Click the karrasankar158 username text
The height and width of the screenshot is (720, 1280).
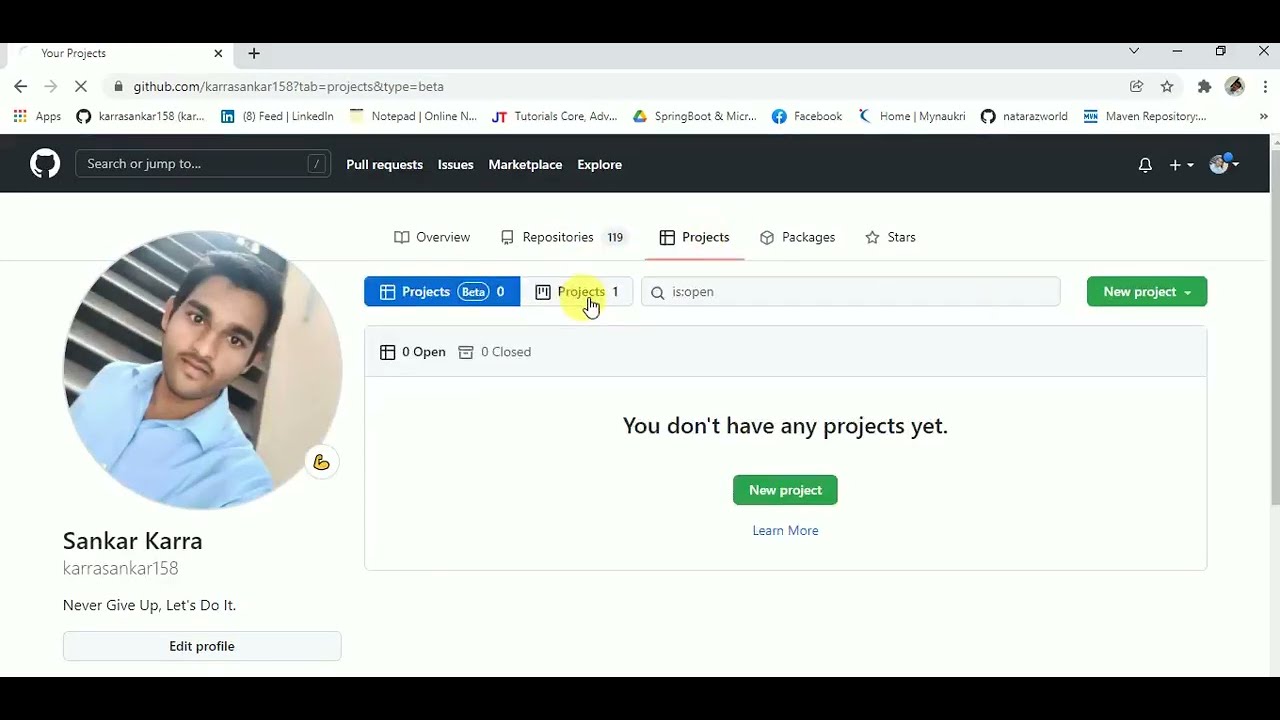click(121, 568)
